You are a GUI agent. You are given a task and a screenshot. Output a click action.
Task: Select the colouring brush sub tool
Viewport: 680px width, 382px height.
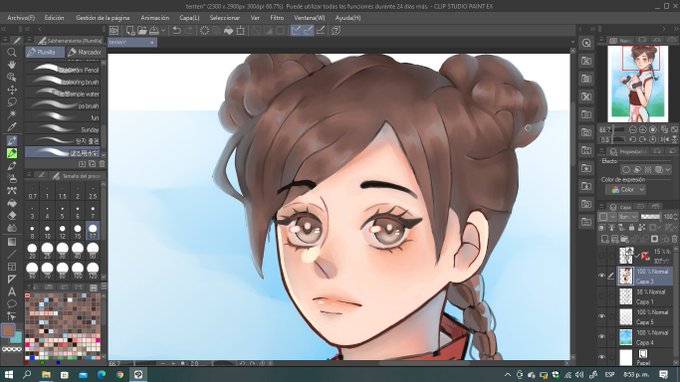62,82
